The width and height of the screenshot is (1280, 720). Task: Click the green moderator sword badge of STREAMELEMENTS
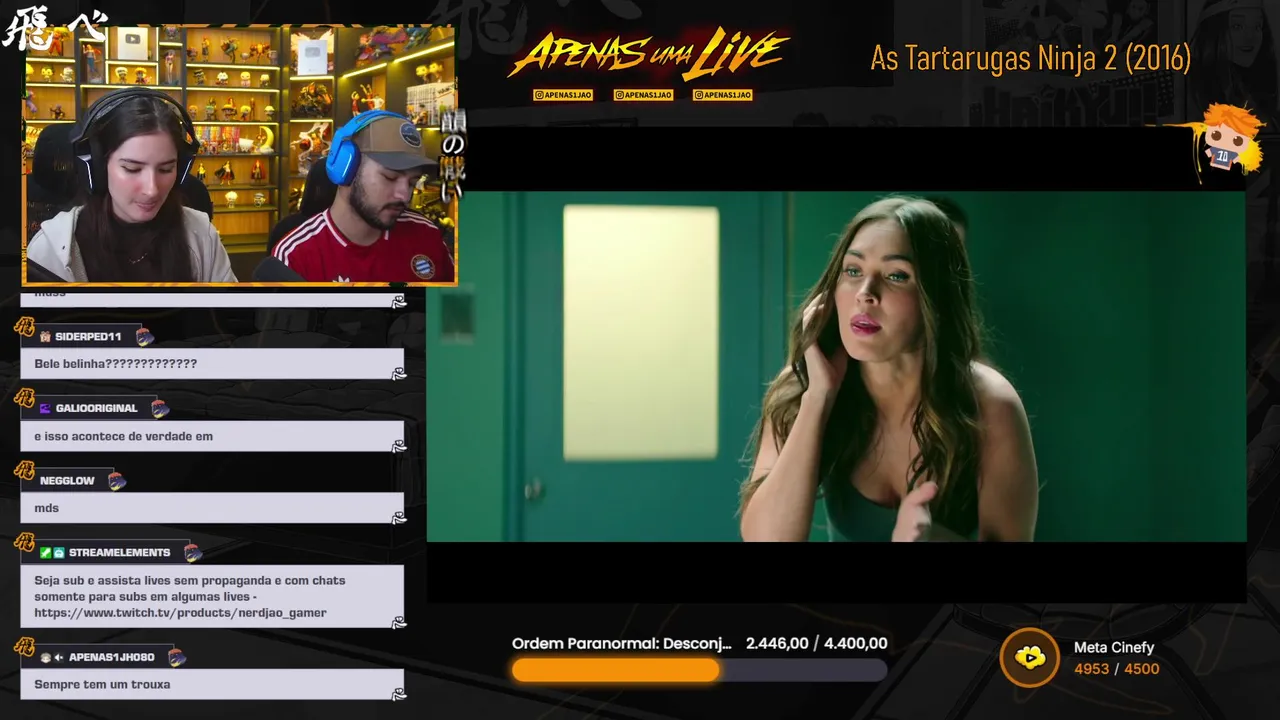tap(45, 553)
